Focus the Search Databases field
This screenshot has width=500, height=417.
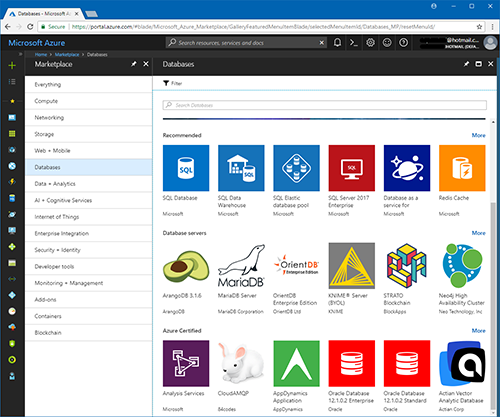tap(324, 105)
